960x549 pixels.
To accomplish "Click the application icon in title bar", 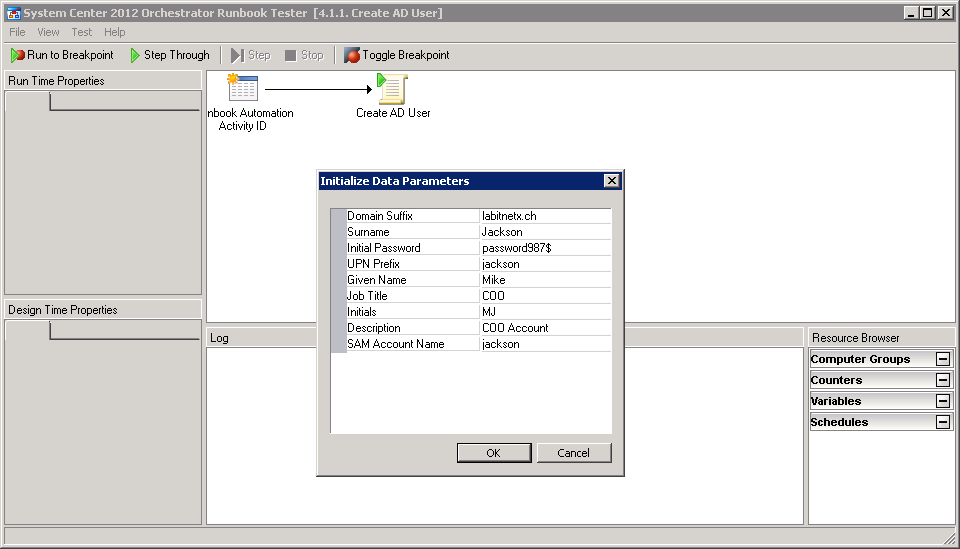I will click(13, 13).
